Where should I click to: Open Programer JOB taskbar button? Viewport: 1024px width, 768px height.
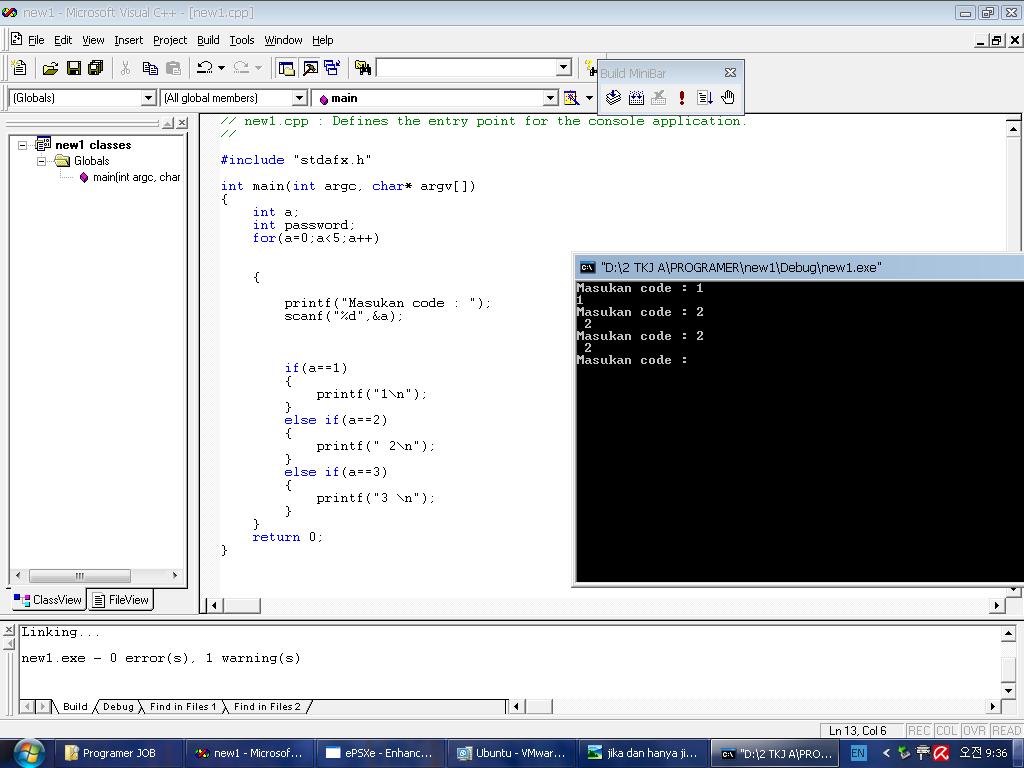pos(118,753)
